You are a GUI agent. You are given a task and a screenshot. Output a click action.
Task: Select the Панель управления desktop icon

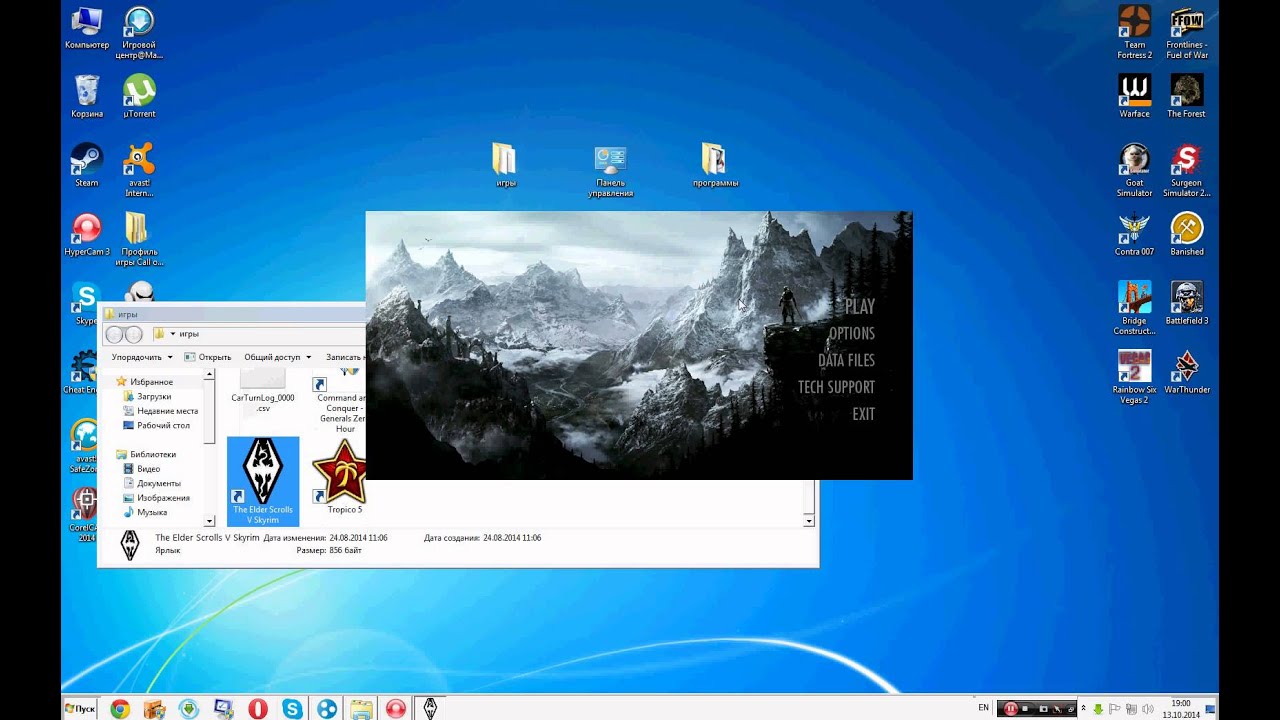(610, 171)
